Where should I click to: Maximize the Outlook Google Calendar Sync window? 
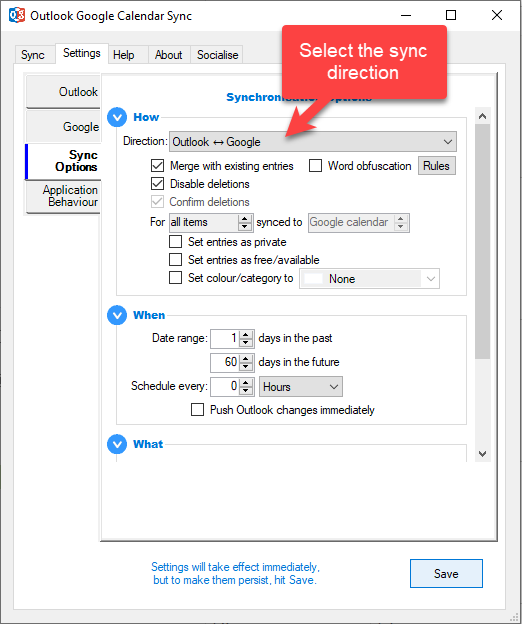451,16
